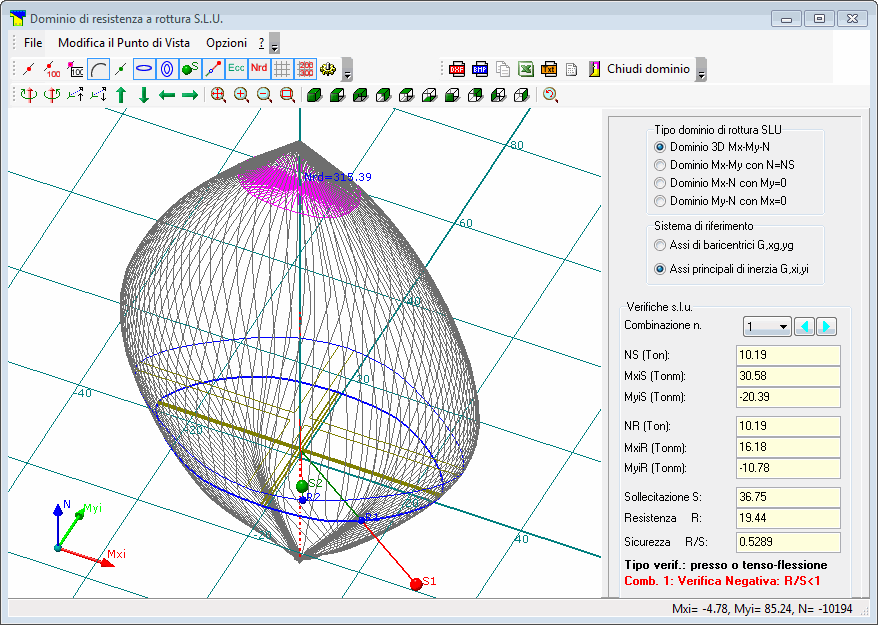Open the File menu
878x625 pixels.
[x=33, y=43]
